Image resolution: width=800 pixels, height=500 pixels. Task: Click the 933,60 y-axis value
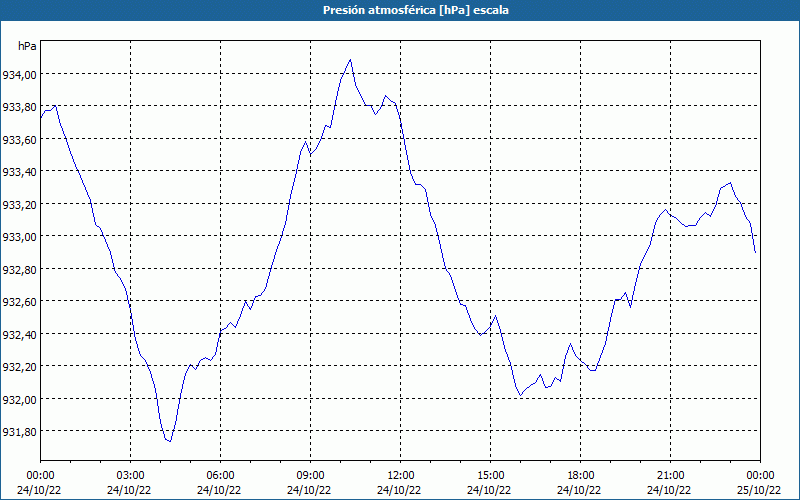coord(19,140)
